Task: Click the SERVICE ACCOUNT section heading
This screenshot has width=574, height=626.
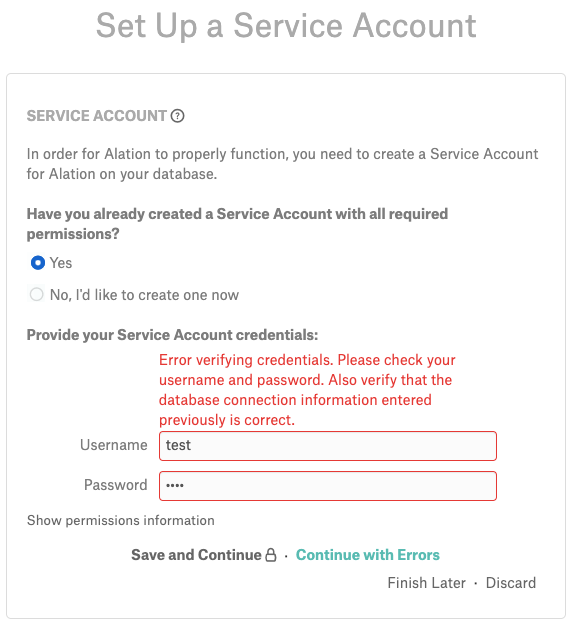Action: (97, 116)
